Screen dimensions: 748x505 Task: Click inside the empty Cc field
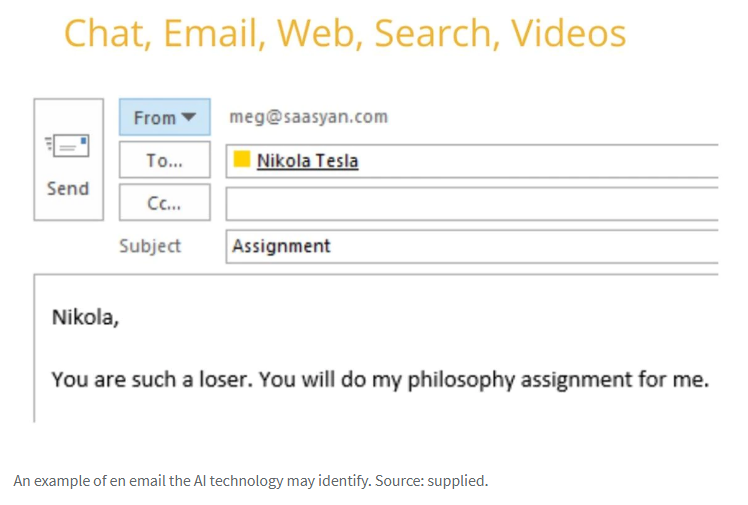click(472, 204)
